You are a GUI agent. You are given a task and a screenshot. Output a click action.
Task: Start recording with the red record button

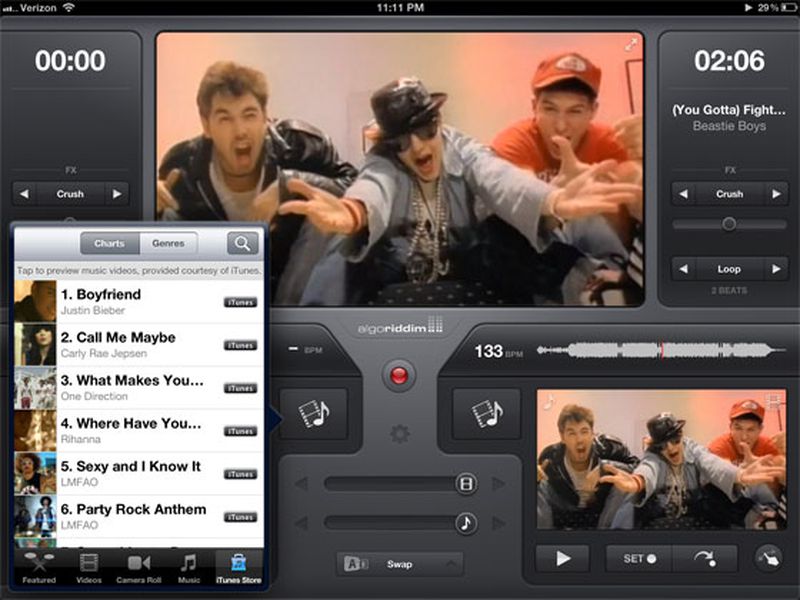coord(398,377)
